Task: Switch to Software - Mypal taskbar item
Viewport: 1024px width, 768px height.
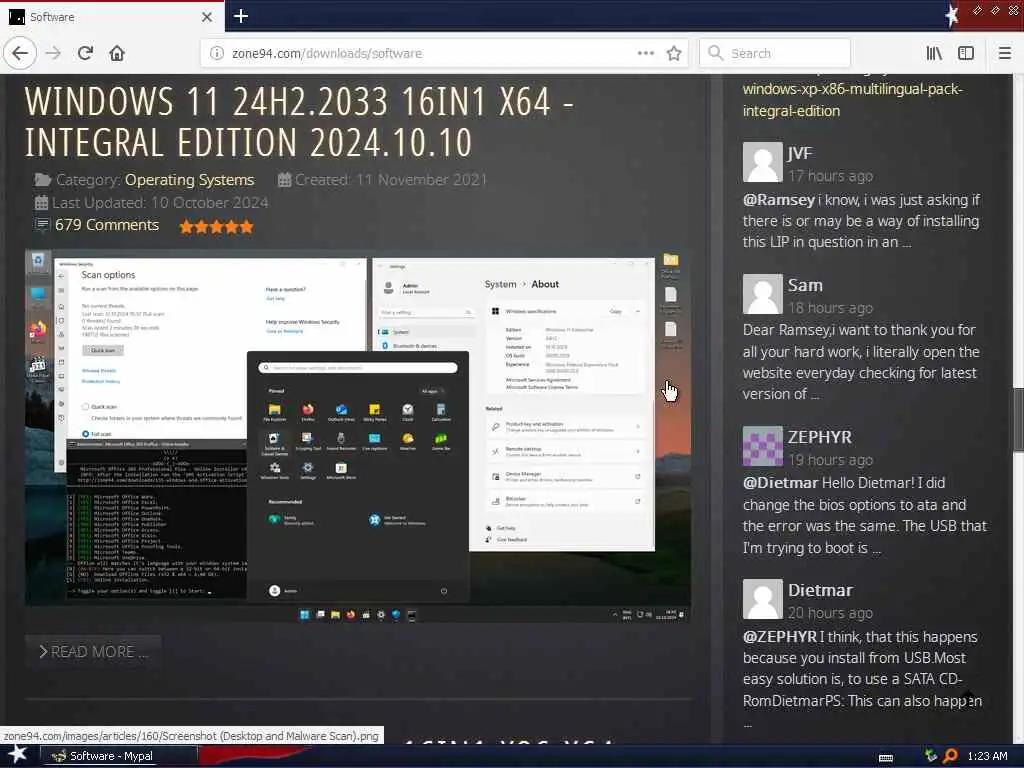Action: pyautogui.click(x=119, y=756)
